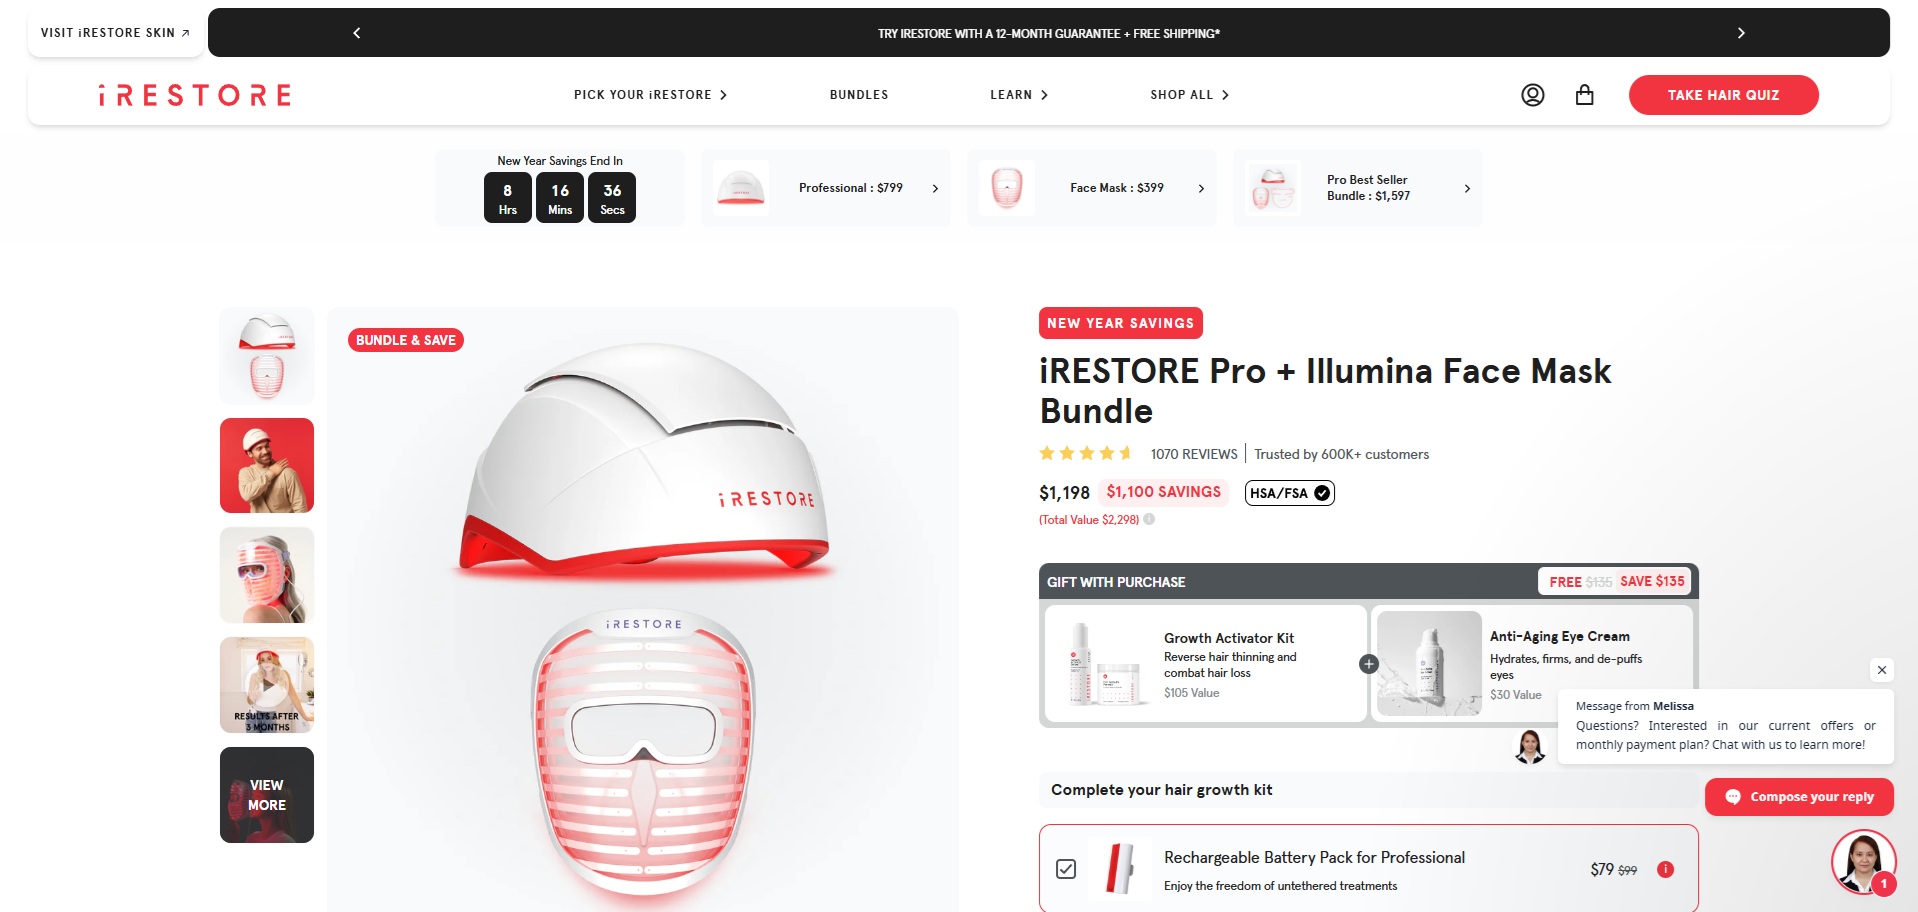Click the HSA/FSA eligibility badge

tap(1289, 493)
